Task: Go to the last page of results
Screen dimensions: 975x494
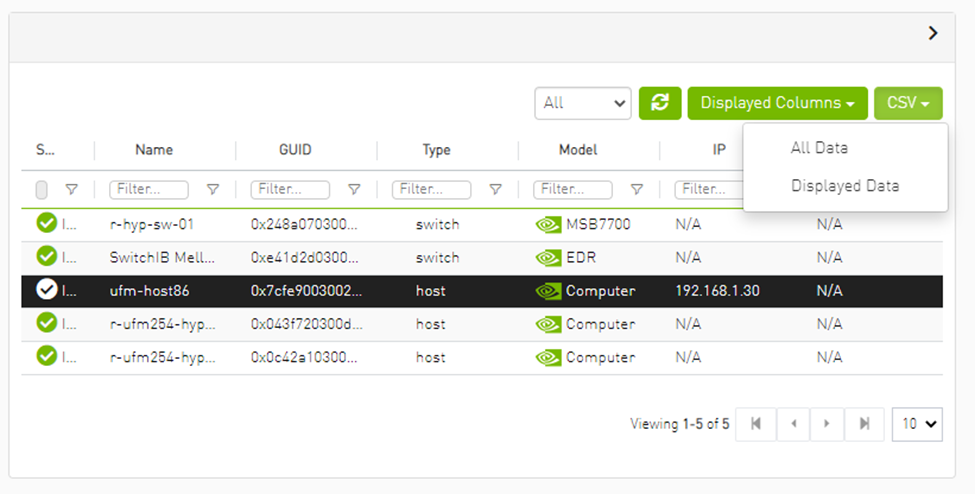Action: point(863,424)
